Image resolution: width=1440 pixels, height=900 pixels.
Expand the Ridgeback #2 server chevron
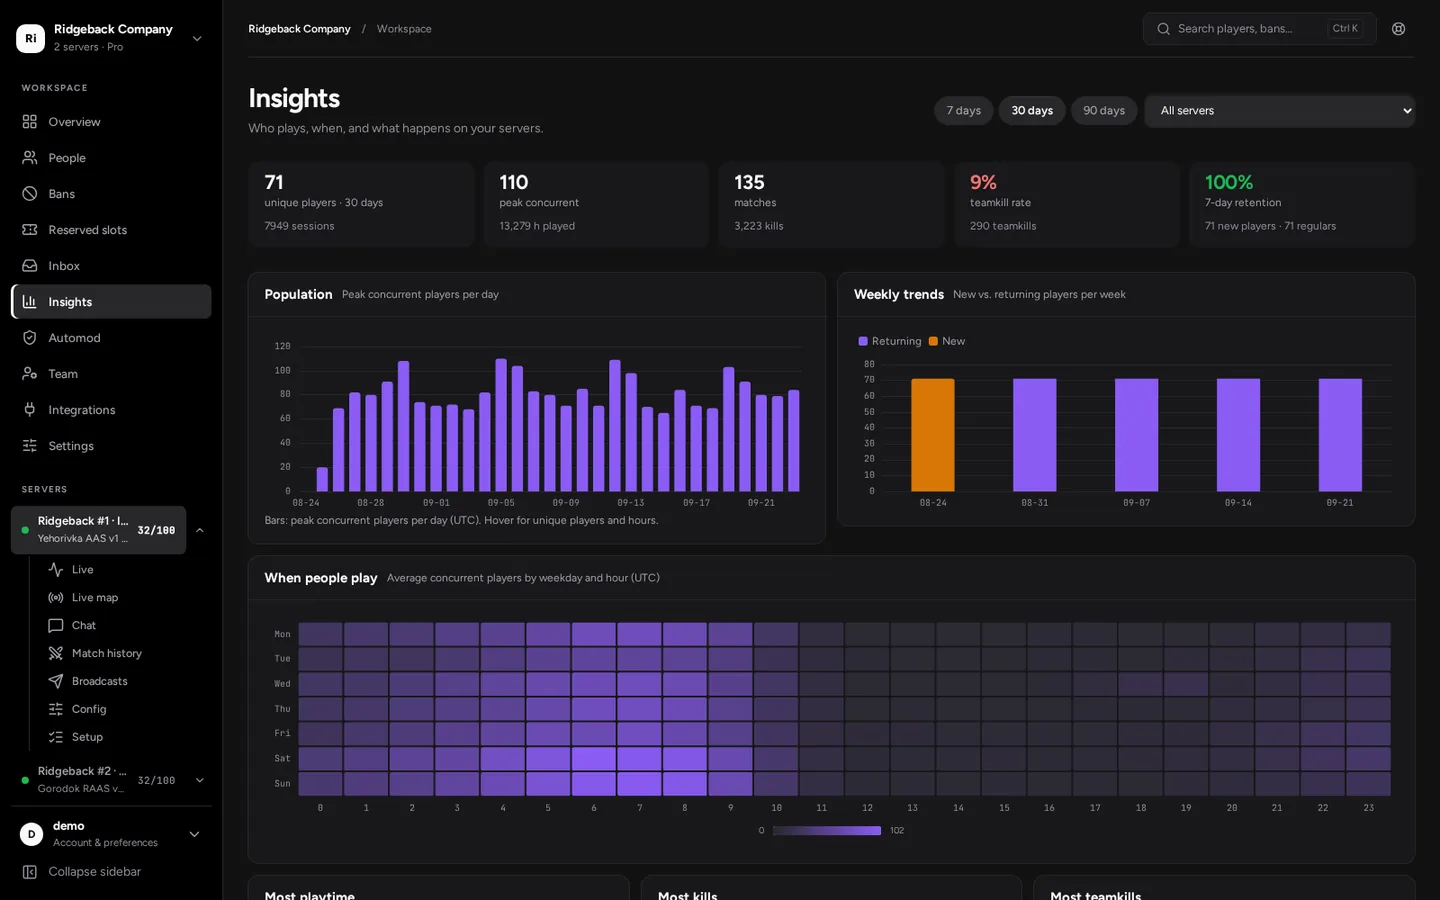200,780
